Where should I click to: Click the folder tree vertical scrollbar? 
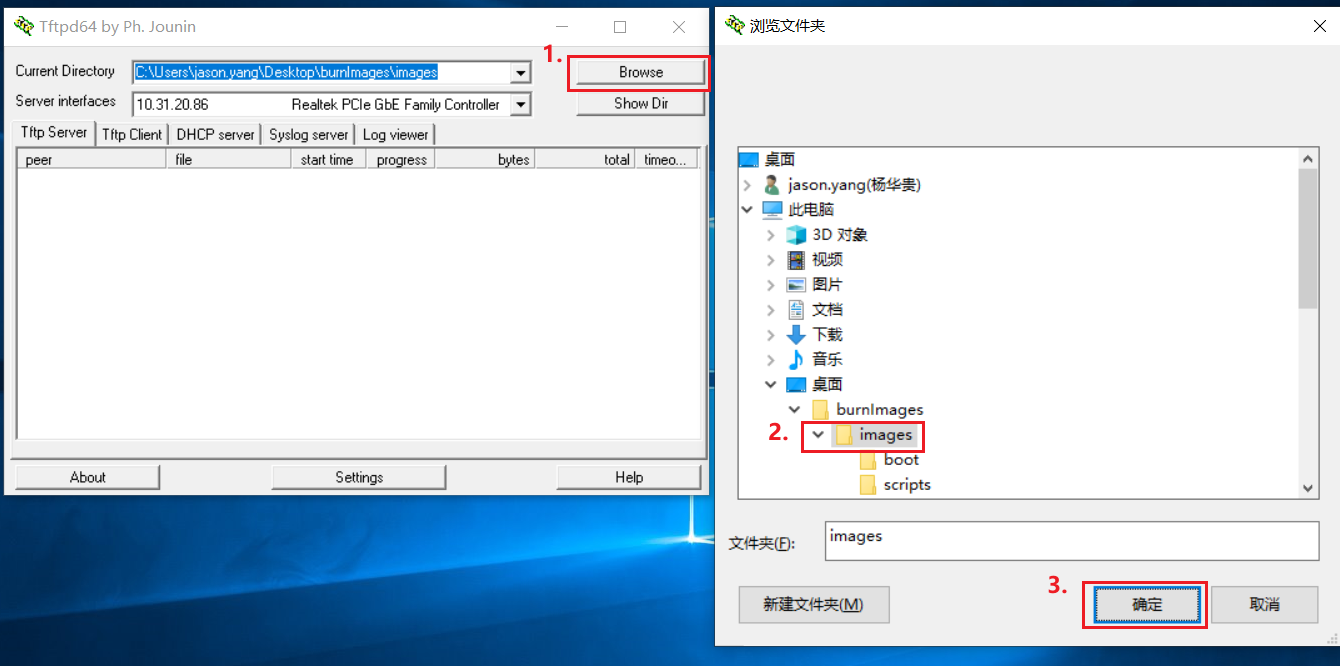coord(1308,323)
